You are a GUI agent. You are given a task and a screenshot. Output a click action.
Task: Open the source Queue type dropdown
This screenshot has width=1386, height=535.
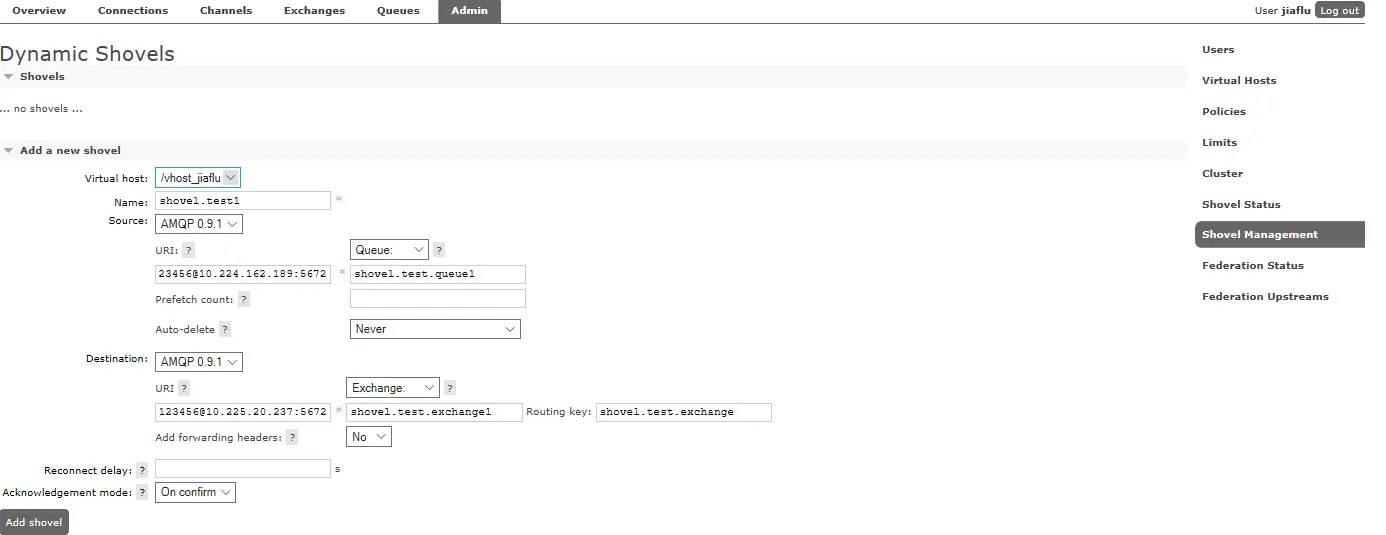point(389,250)
